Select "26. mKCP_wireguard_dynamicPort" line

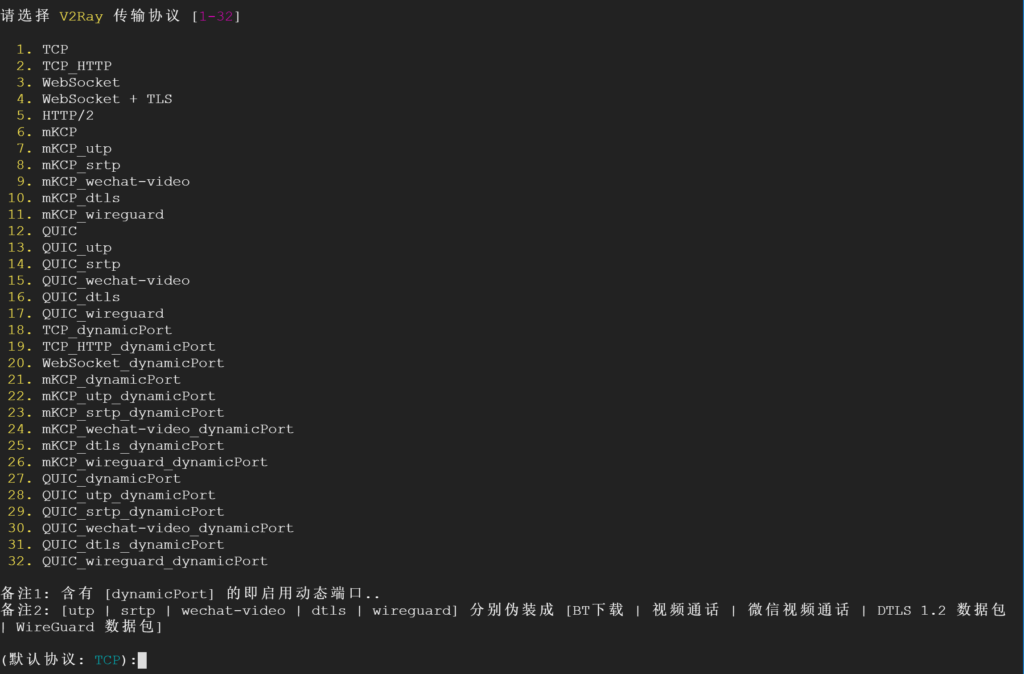click(x=138, y=462)
